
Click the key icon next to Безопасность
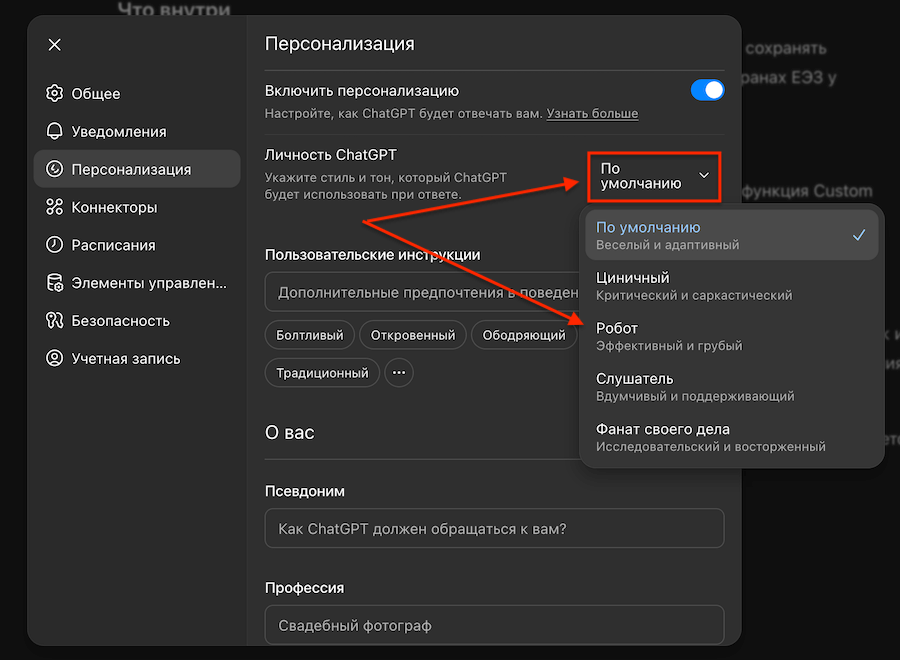pyautogui.click(x=55, y=320)
